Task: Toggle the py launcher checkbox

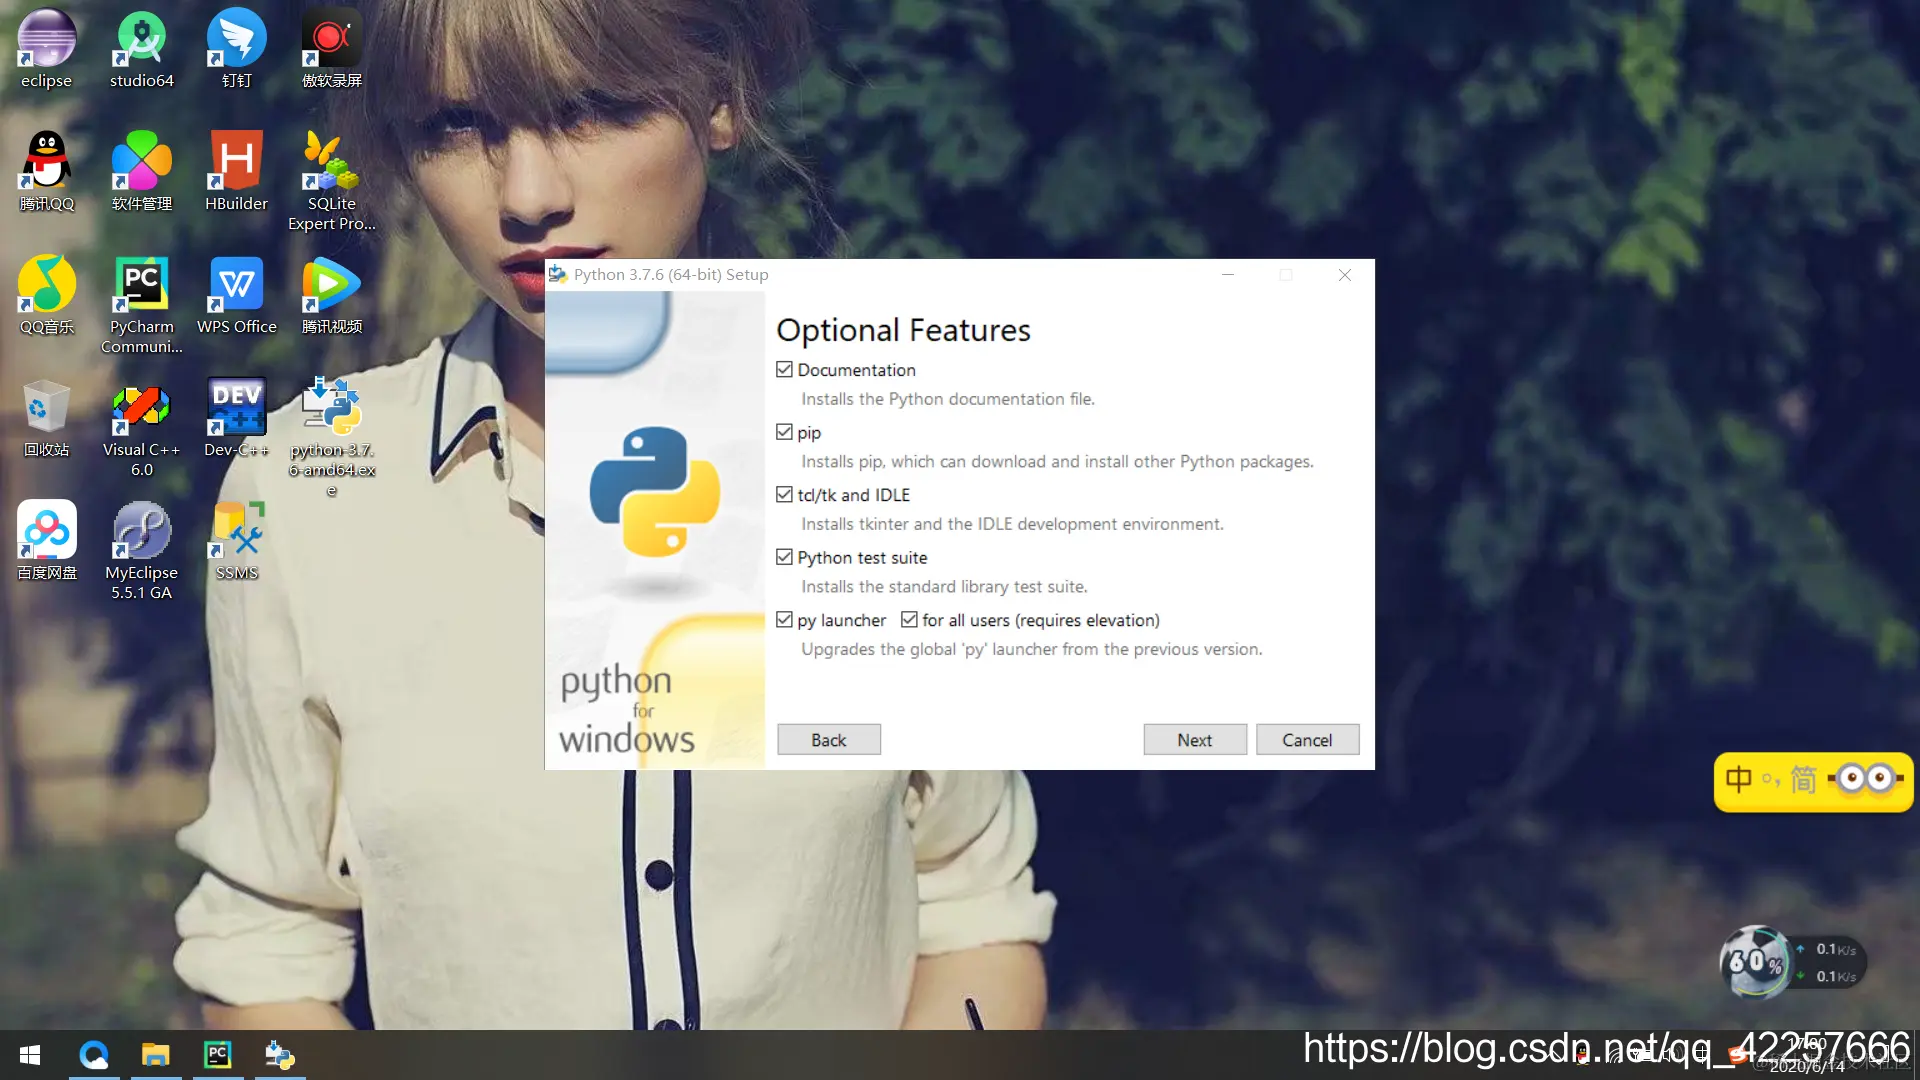Action: [784, 620]
